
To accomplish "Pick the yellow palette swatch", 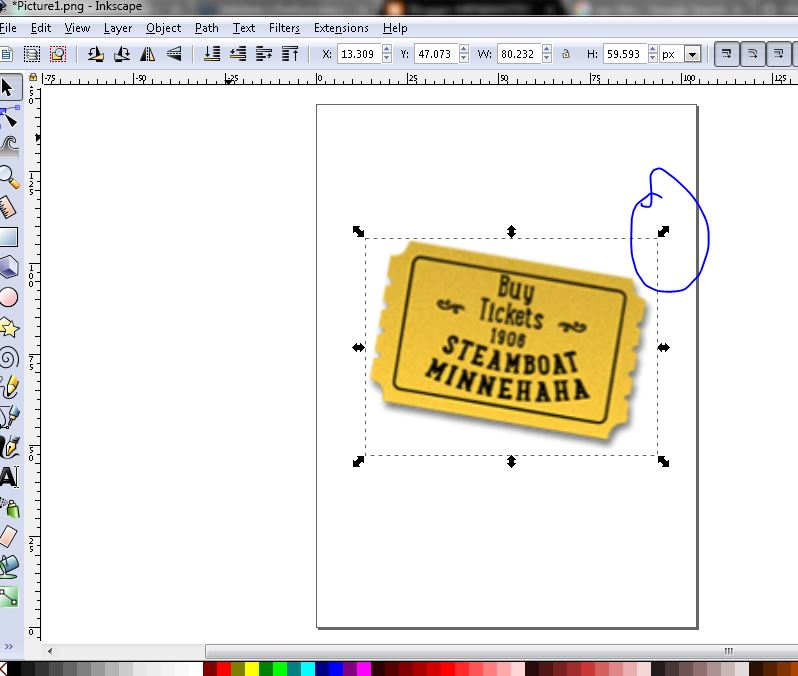I will point(252,669).
